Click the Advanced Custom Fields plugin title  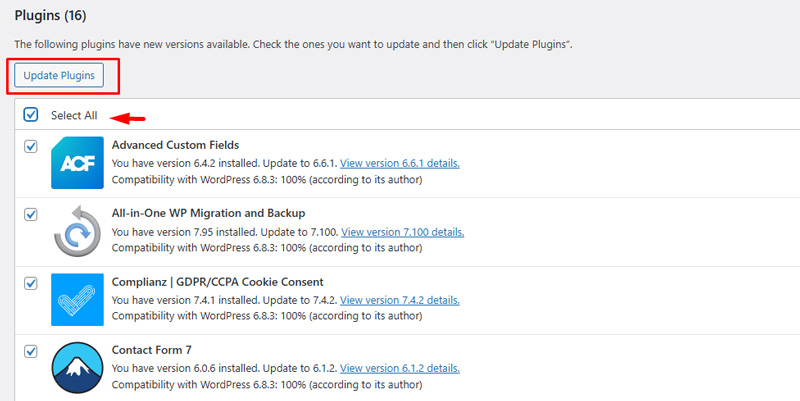click(175, 145)
